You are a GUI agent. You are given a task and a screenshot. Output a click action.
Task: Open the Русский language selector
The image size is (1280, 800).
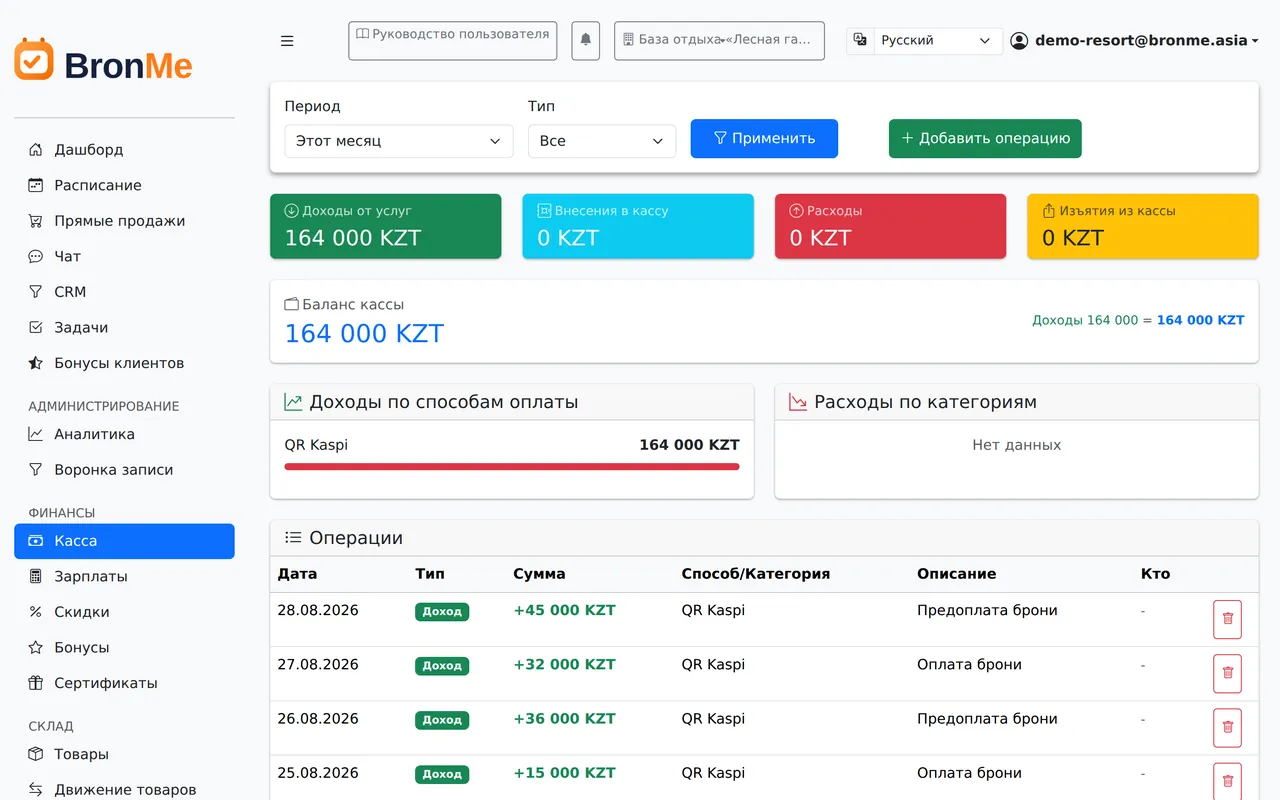[937, 41]
